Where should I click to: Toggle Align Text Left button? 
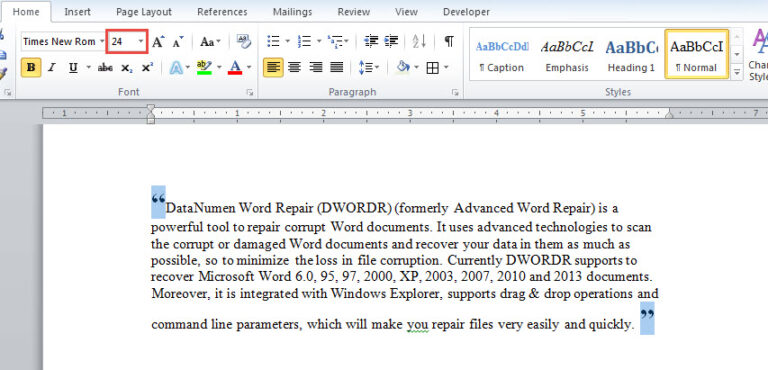(x=273, y=68)
